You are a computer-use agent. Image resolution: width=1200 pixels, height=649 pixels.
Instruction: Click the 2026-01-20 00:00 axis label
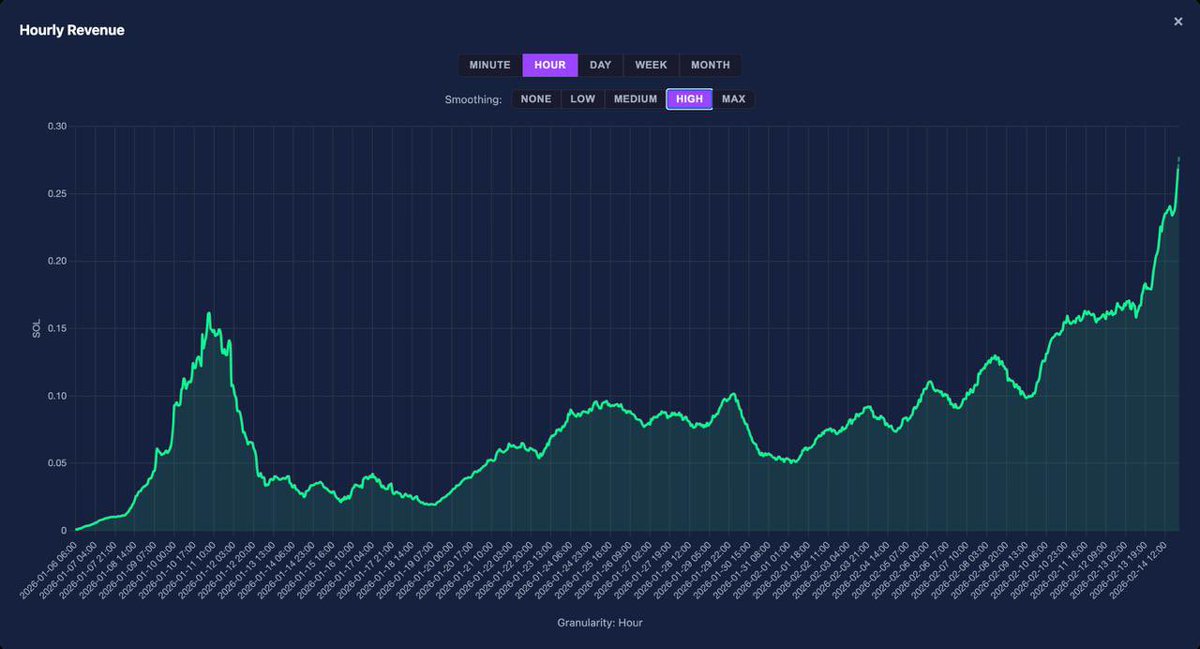coord(425,570)
